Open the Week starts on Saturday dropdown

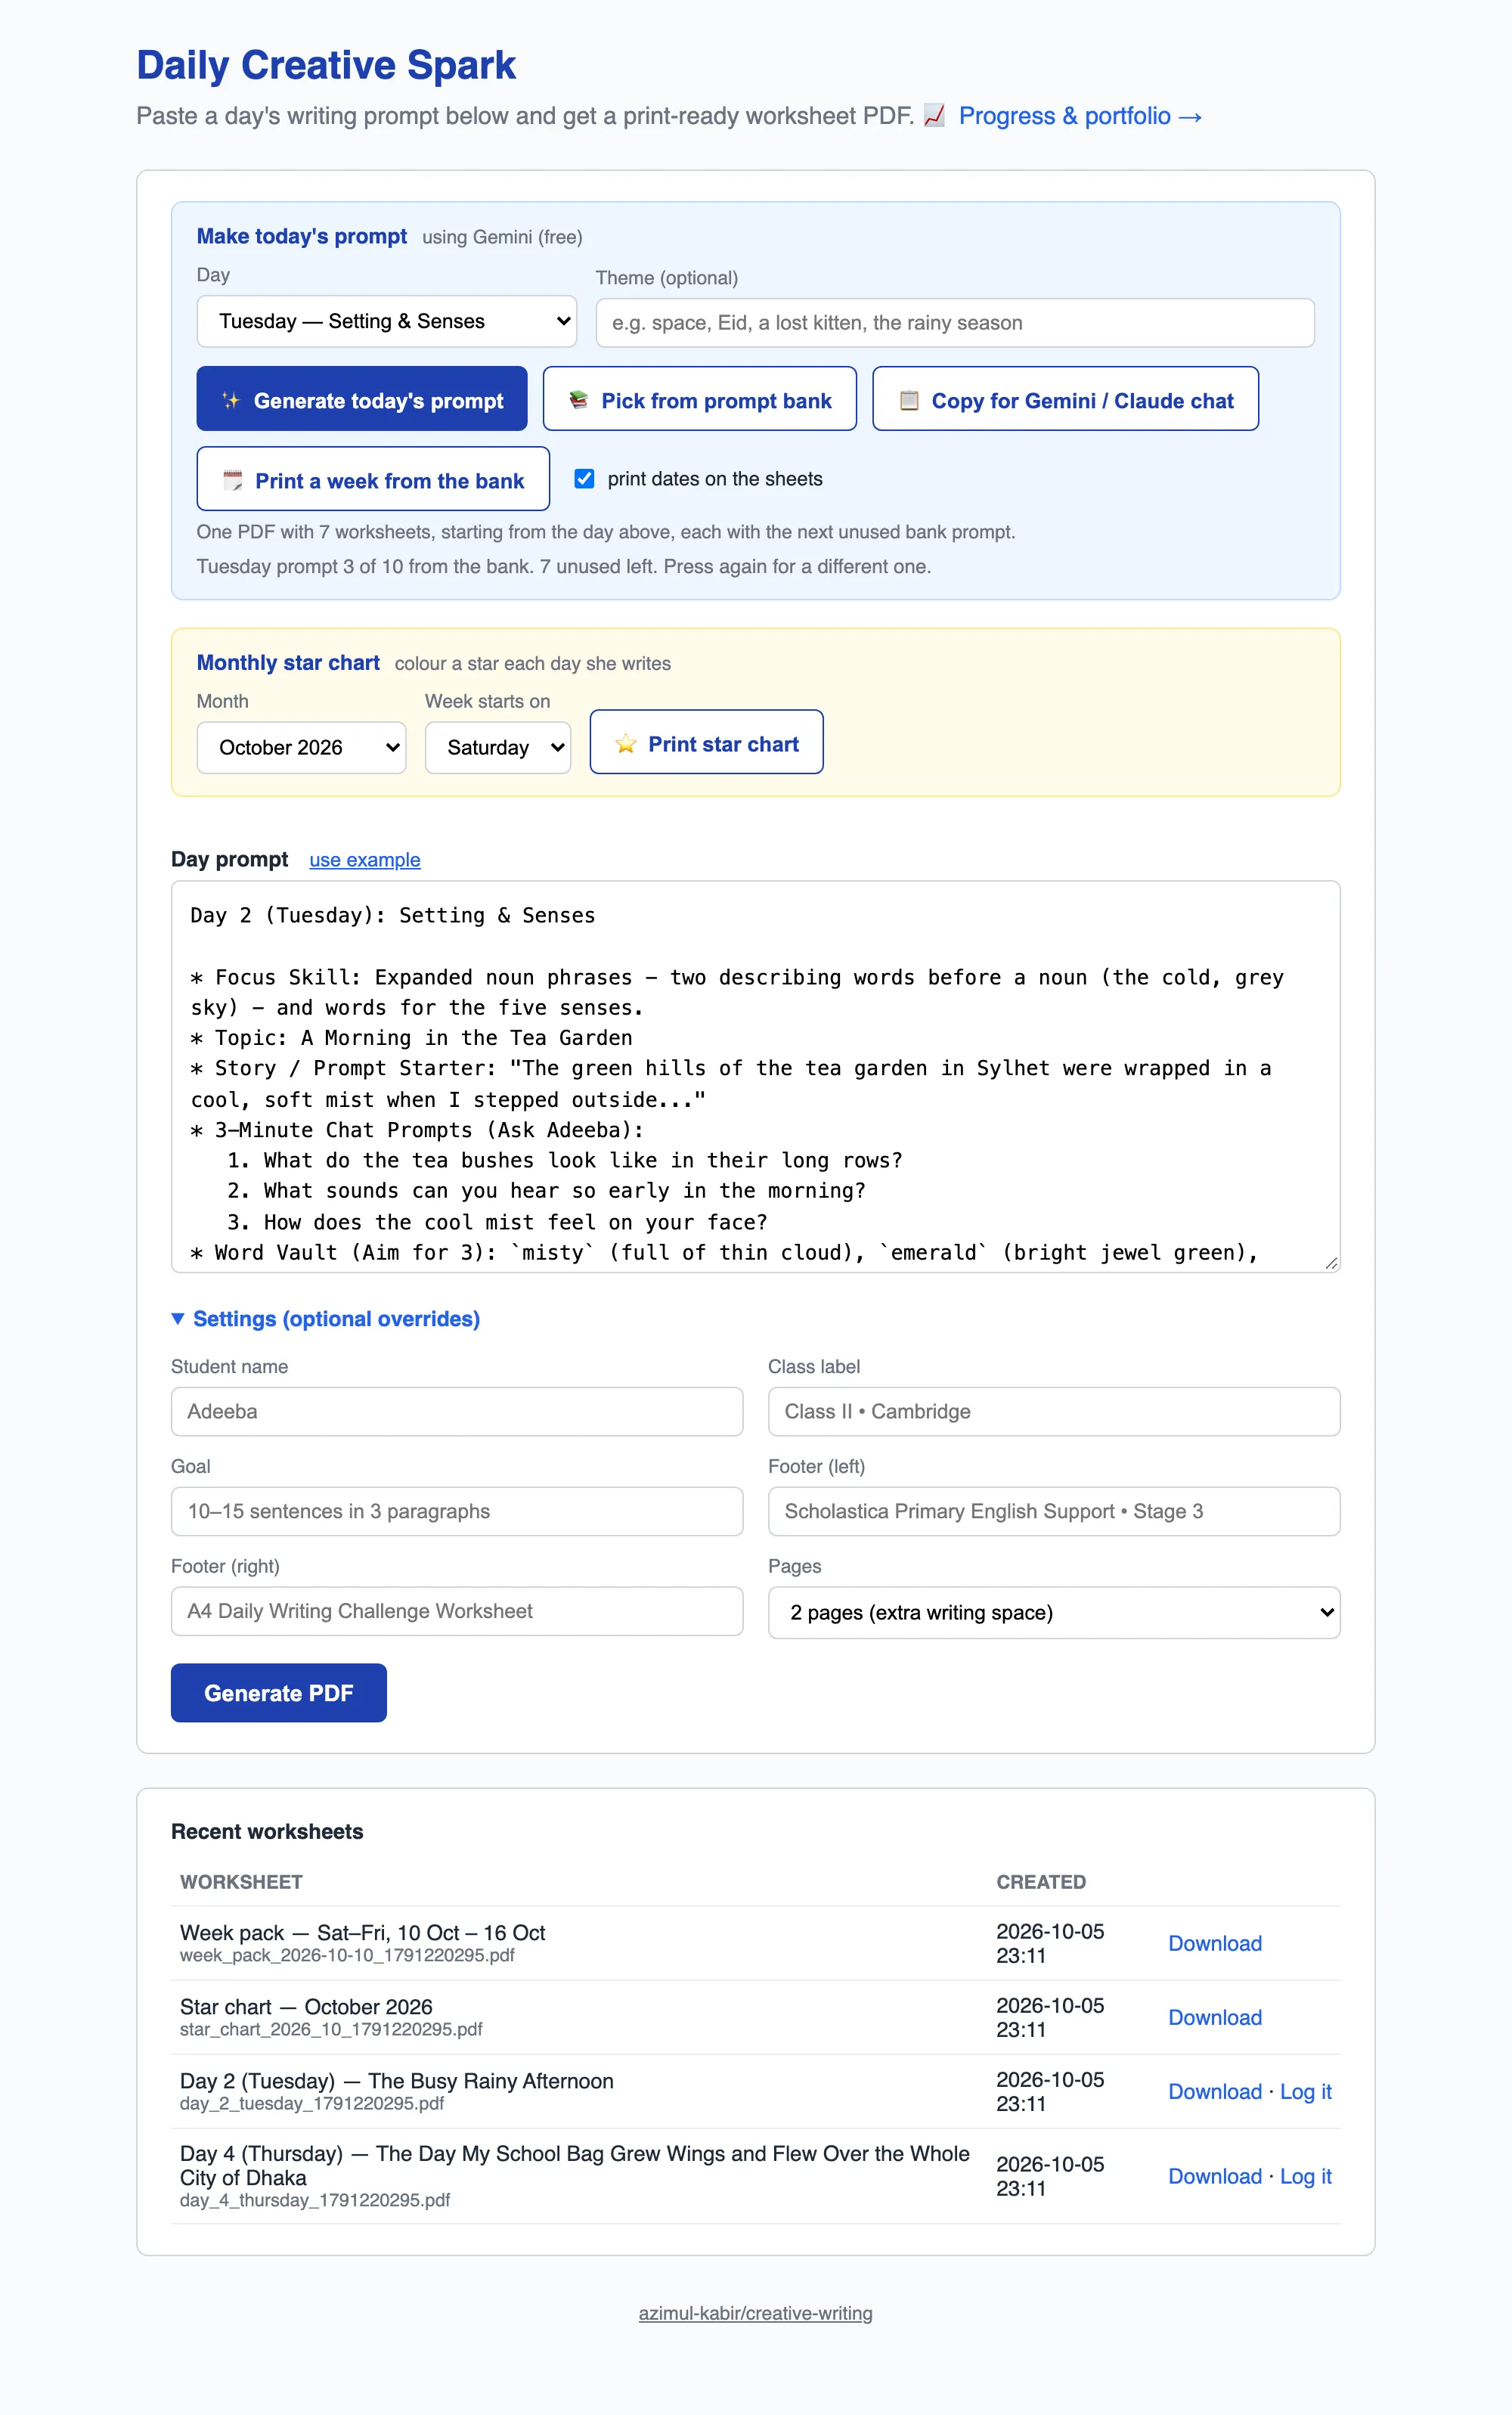click(498, 747)
